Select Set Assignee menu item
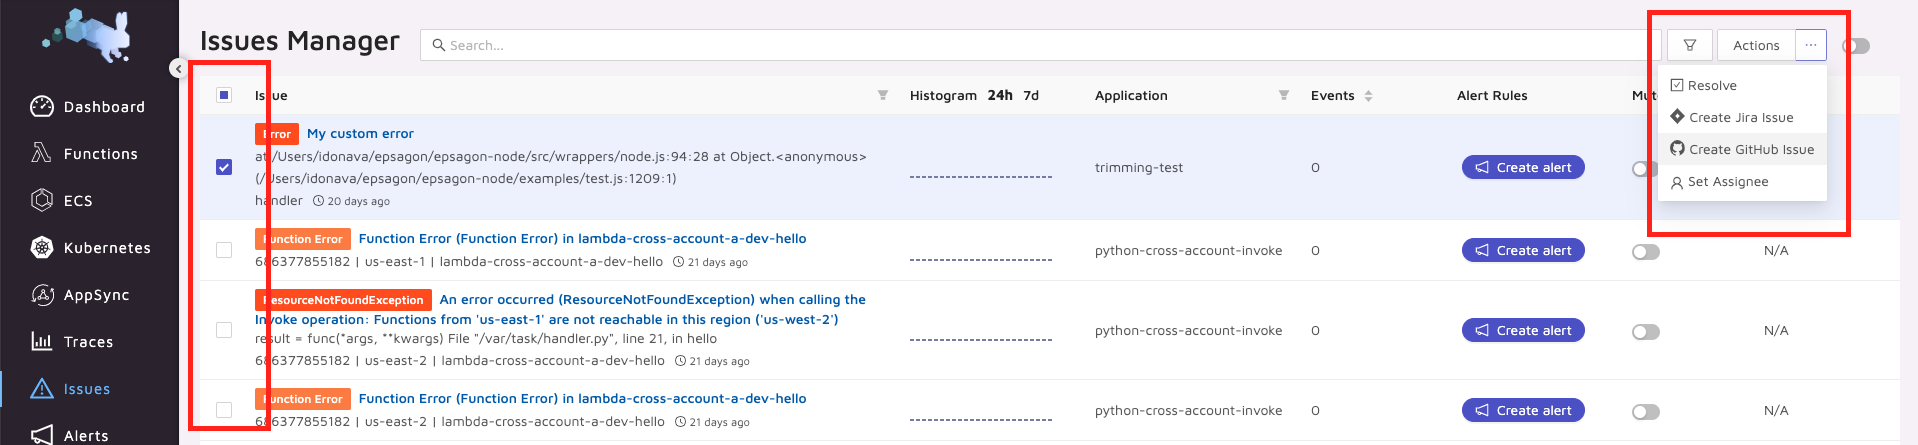Screen dimensions: 1918x445 tap(1742, 182)
